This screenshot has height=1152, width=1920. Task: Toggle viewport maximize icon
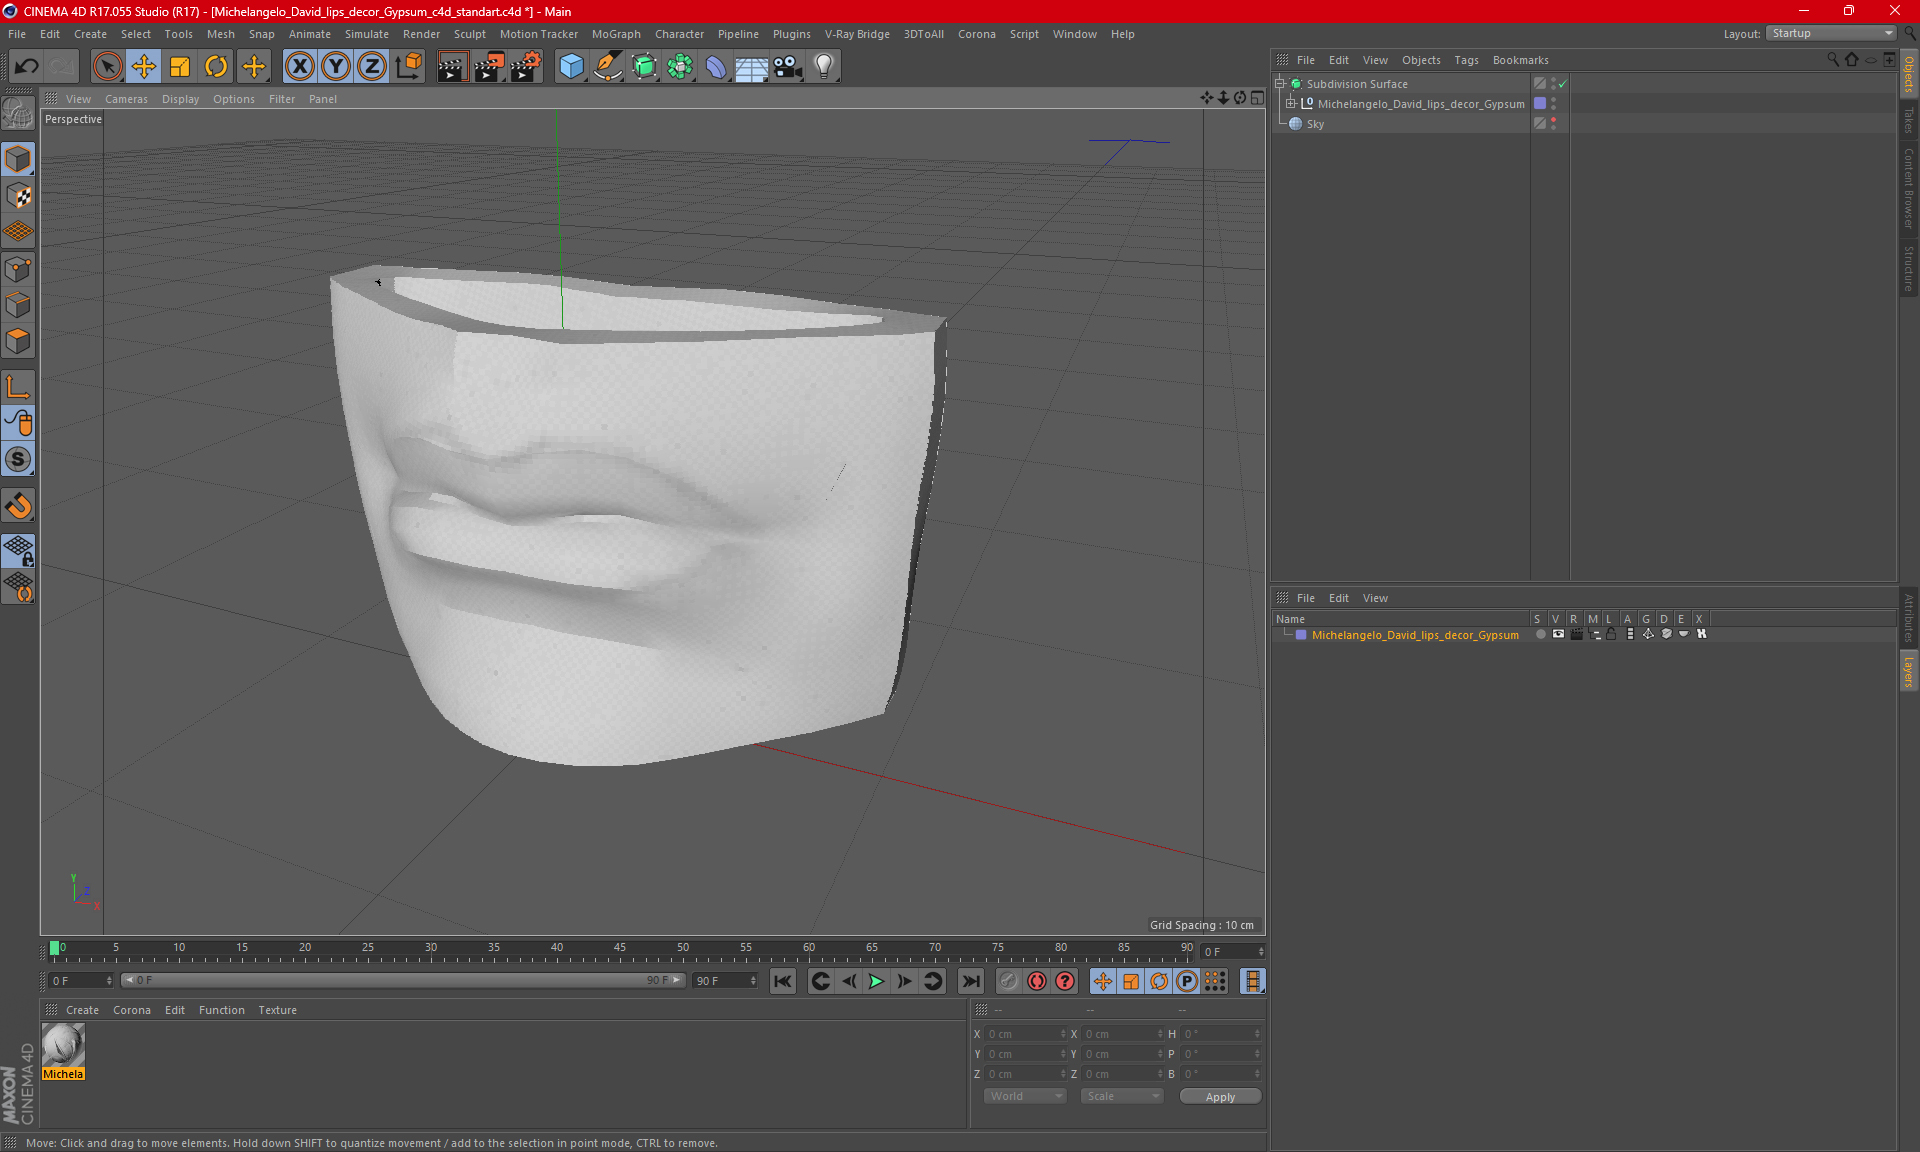click(1257, 98)
